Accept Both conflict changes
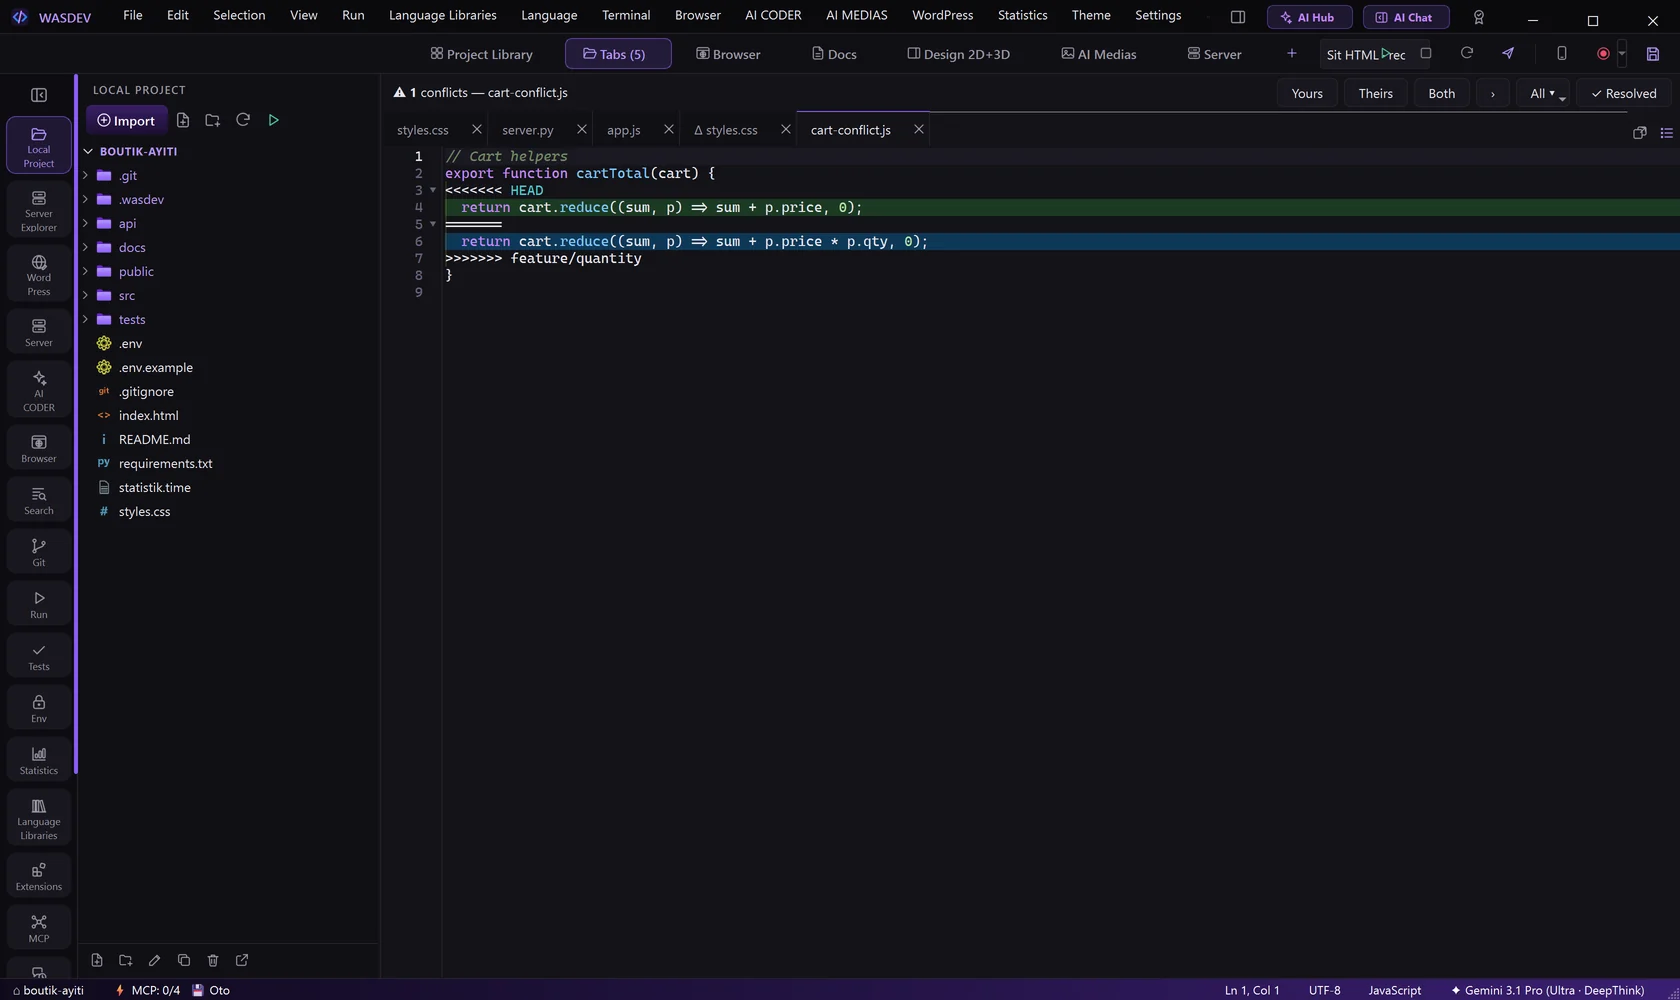The width and height of the screenshot is (1680, 1000). click(x=1442, y=93)
